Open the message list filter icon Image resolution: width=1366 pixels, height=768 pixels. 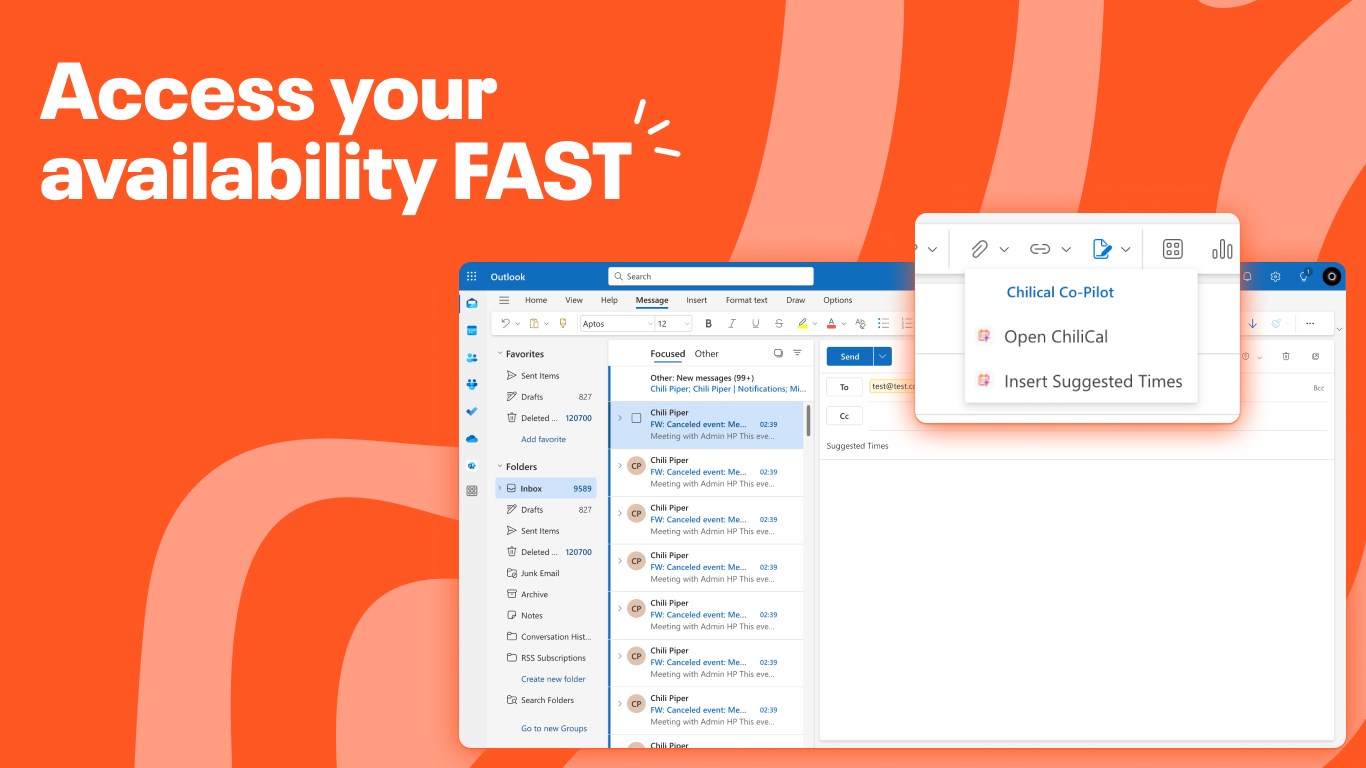click(x=797, y=353)
